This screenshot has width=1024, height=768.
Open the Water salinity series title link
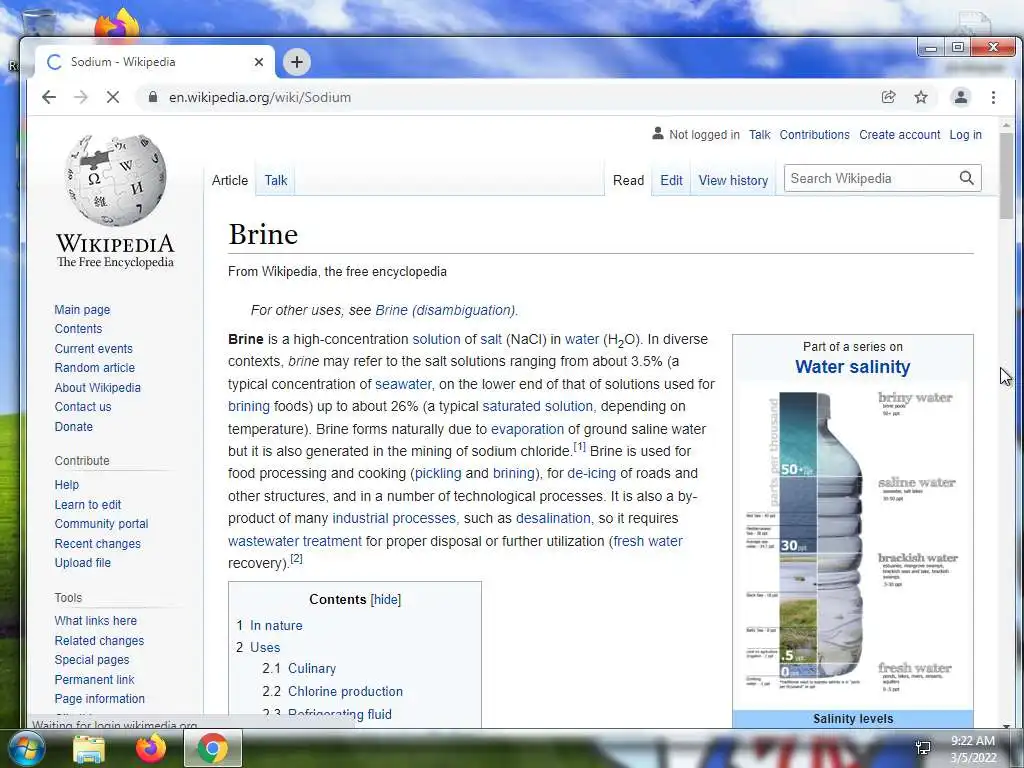[852, 367]
